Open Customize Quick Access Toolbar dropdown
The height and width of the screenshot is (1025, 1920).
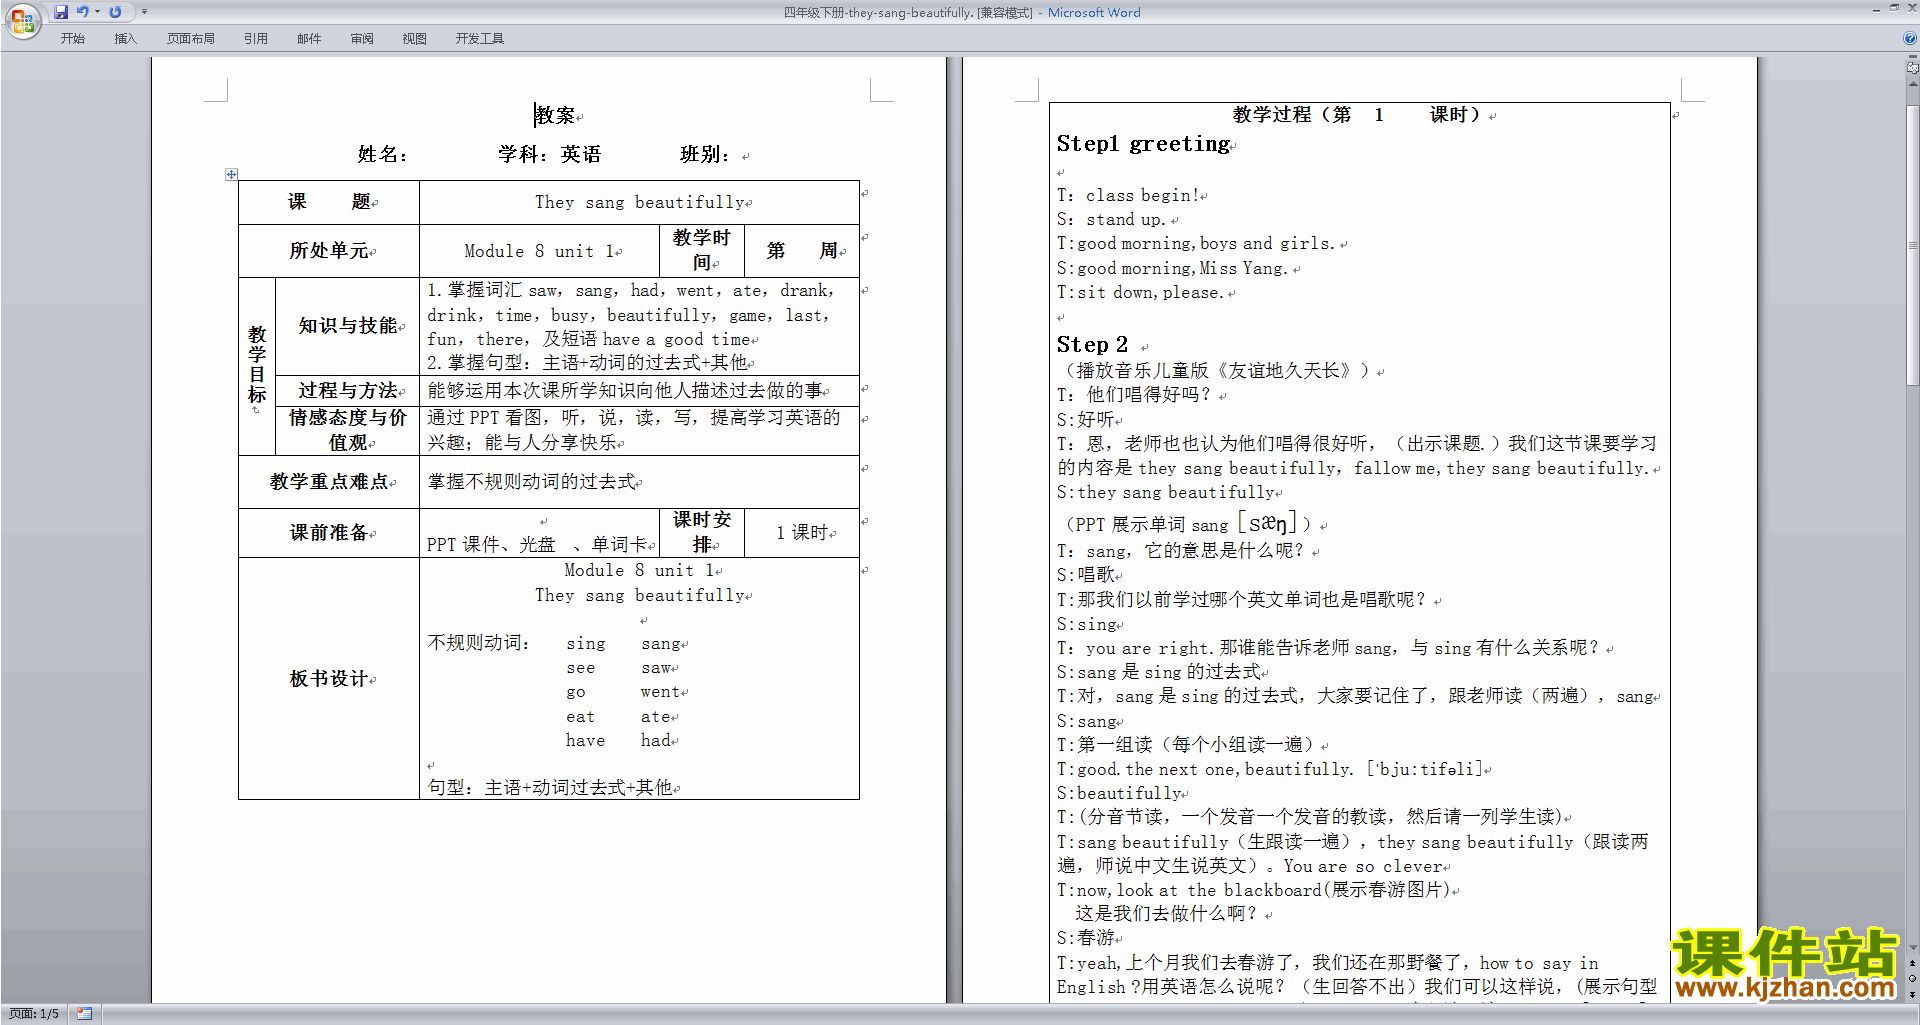(144, 12)
